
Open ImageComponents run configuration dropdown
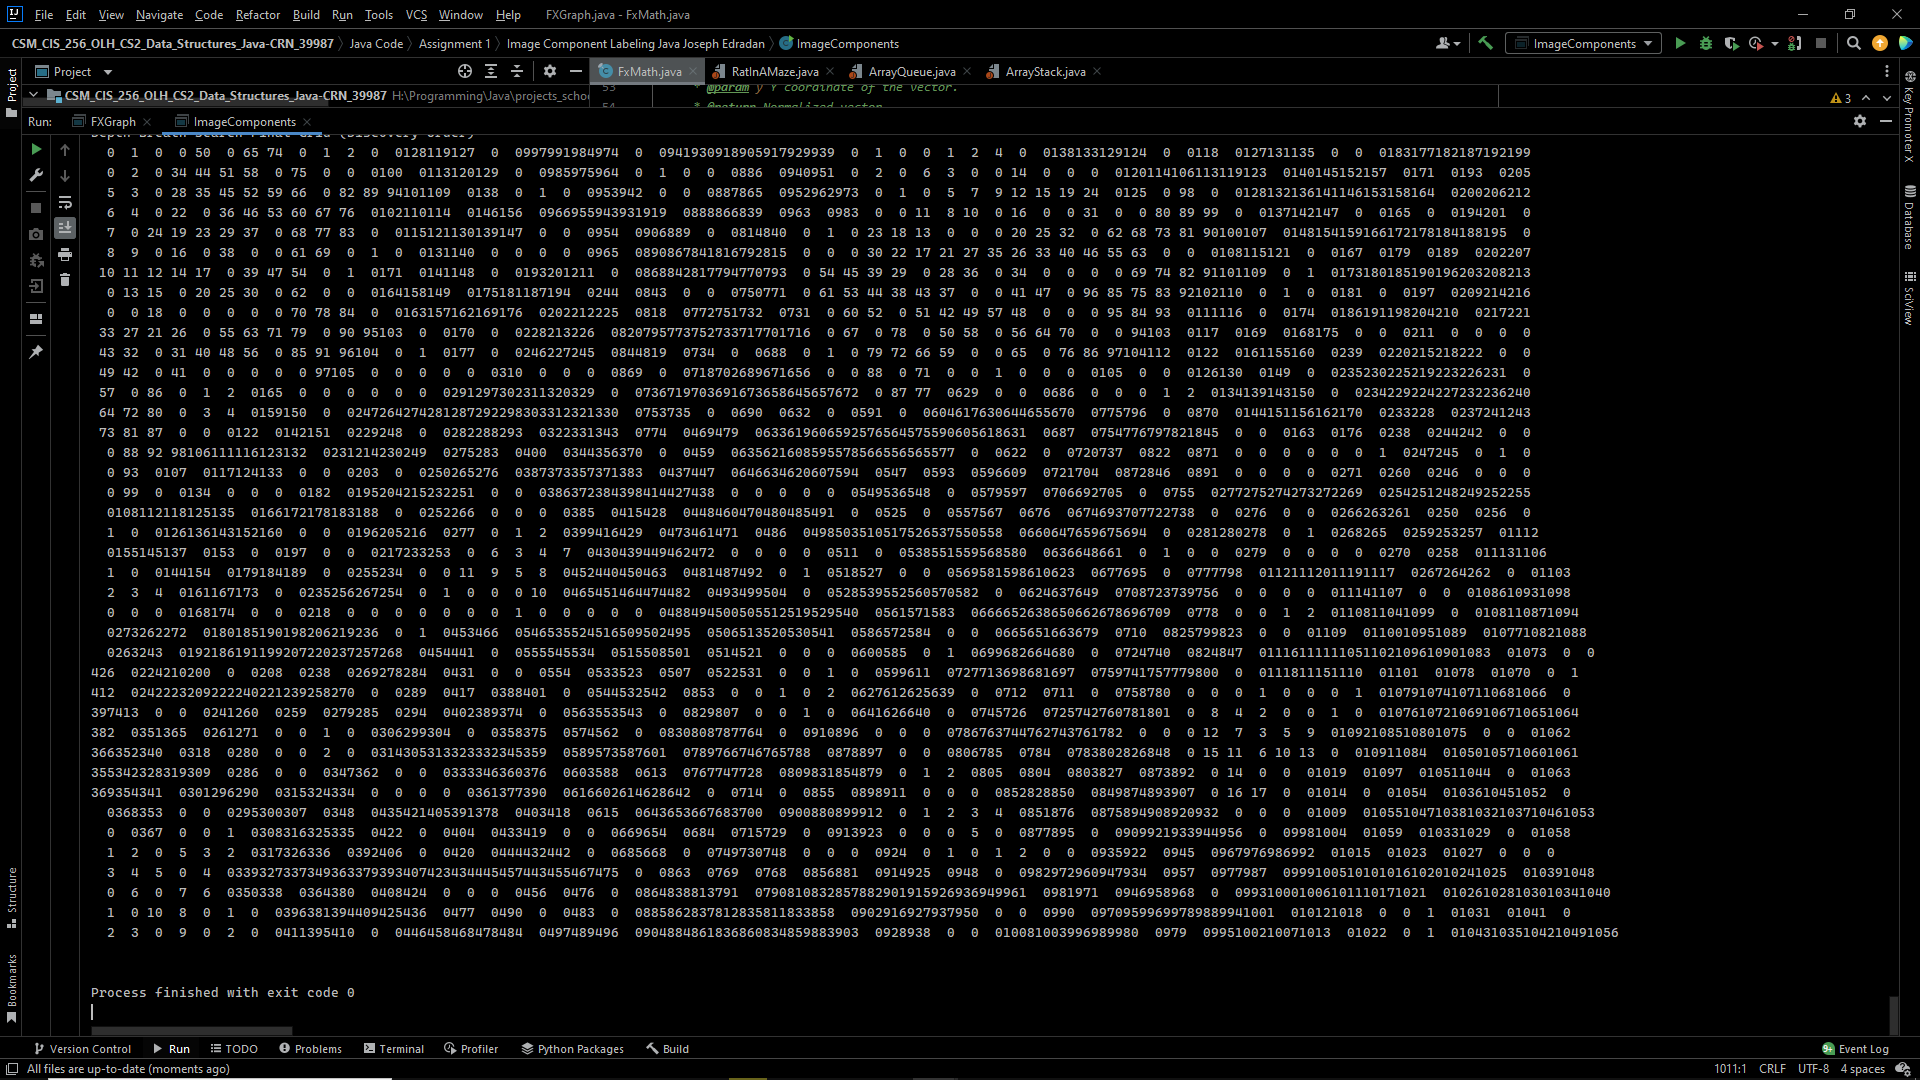(x=1584, y=43)
